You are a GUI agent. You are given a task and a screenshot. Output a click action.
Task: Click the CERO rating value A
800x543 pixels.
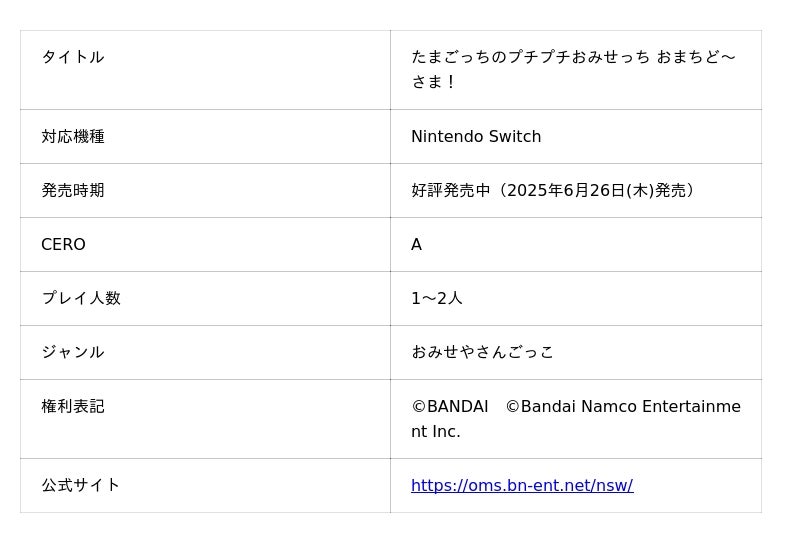417,245
